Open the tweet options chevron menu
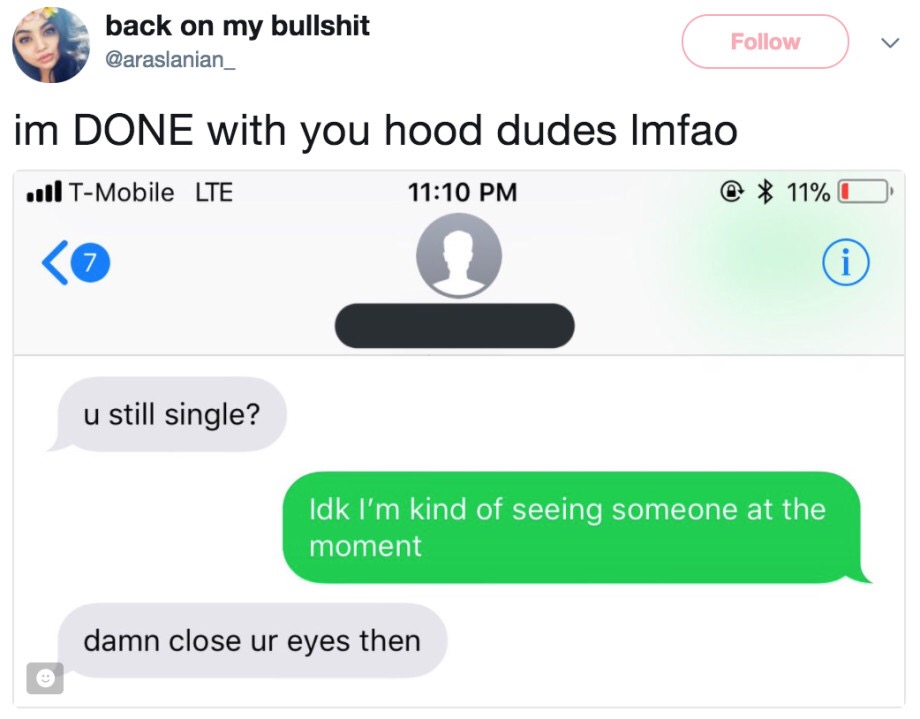Viewport: 920px width, 719px height. (890, 43)
